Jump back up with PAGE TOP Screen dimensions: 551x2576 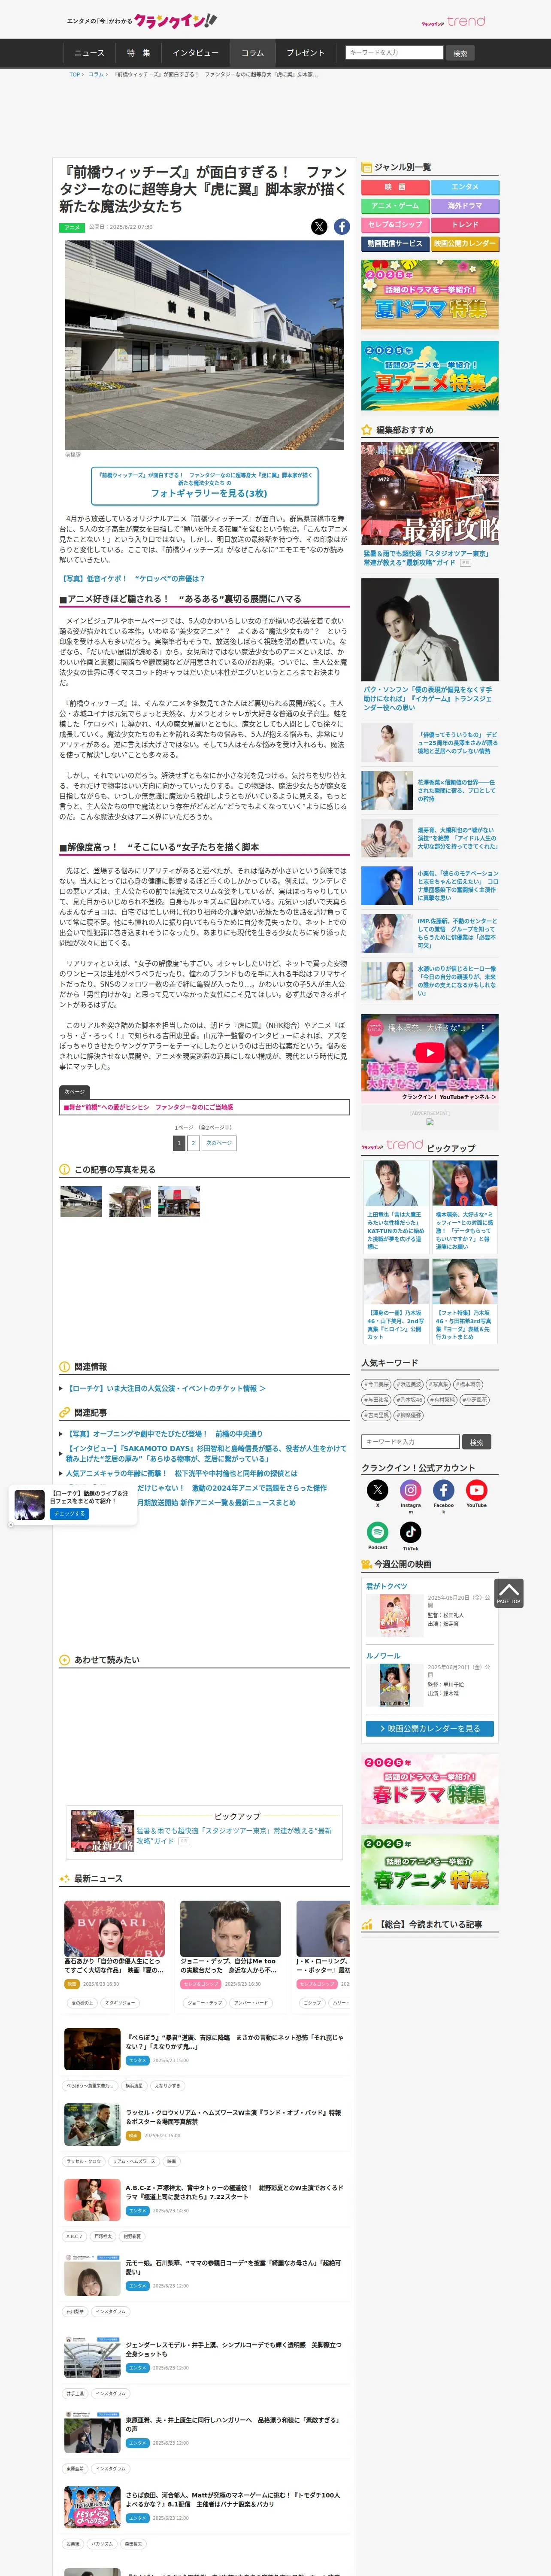coord(508,1593)
